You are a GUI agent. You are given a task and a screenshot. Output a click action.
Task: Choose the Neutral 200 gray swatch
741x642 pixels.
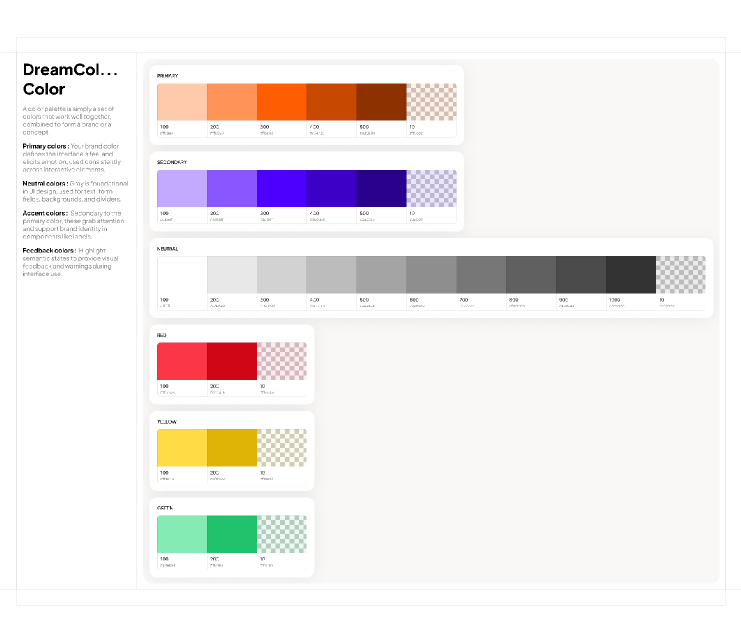pos(232,275)
